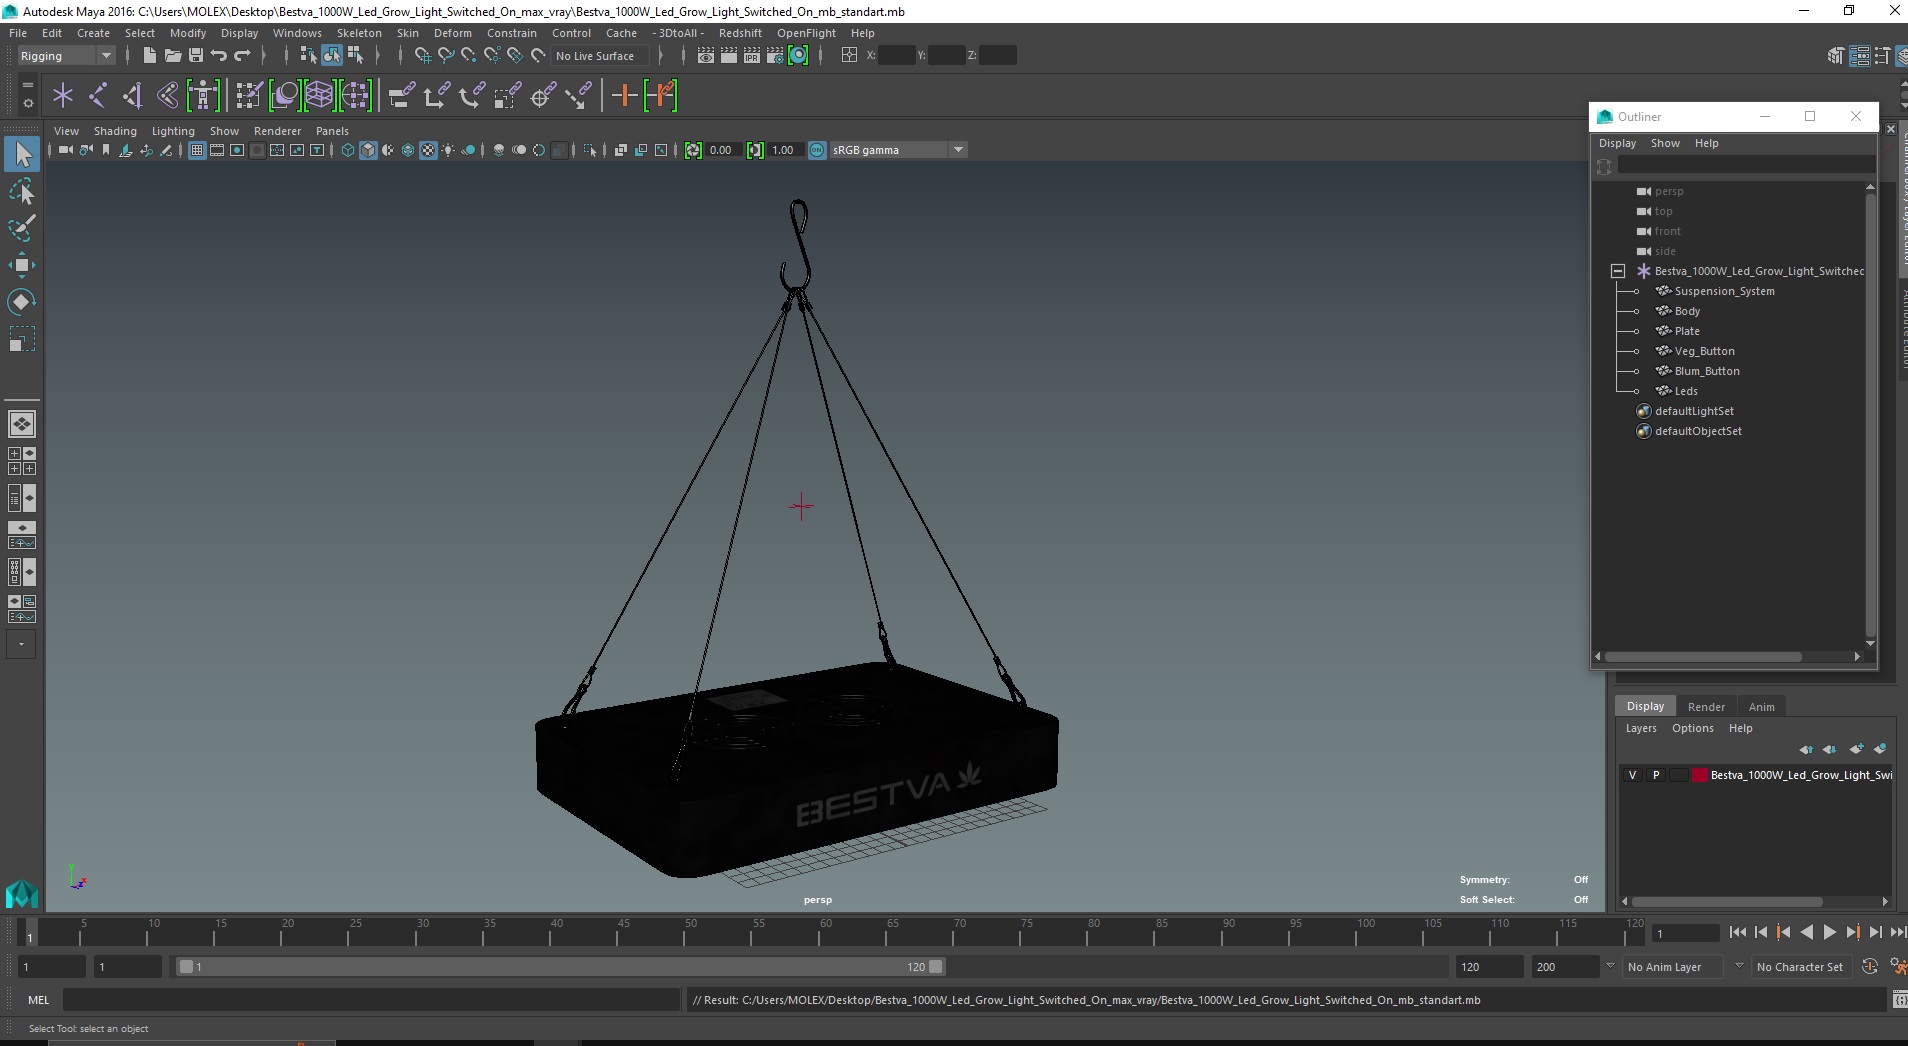
Task: Click the HumanIK character shelf icon
Action: [x=203, y=96]
